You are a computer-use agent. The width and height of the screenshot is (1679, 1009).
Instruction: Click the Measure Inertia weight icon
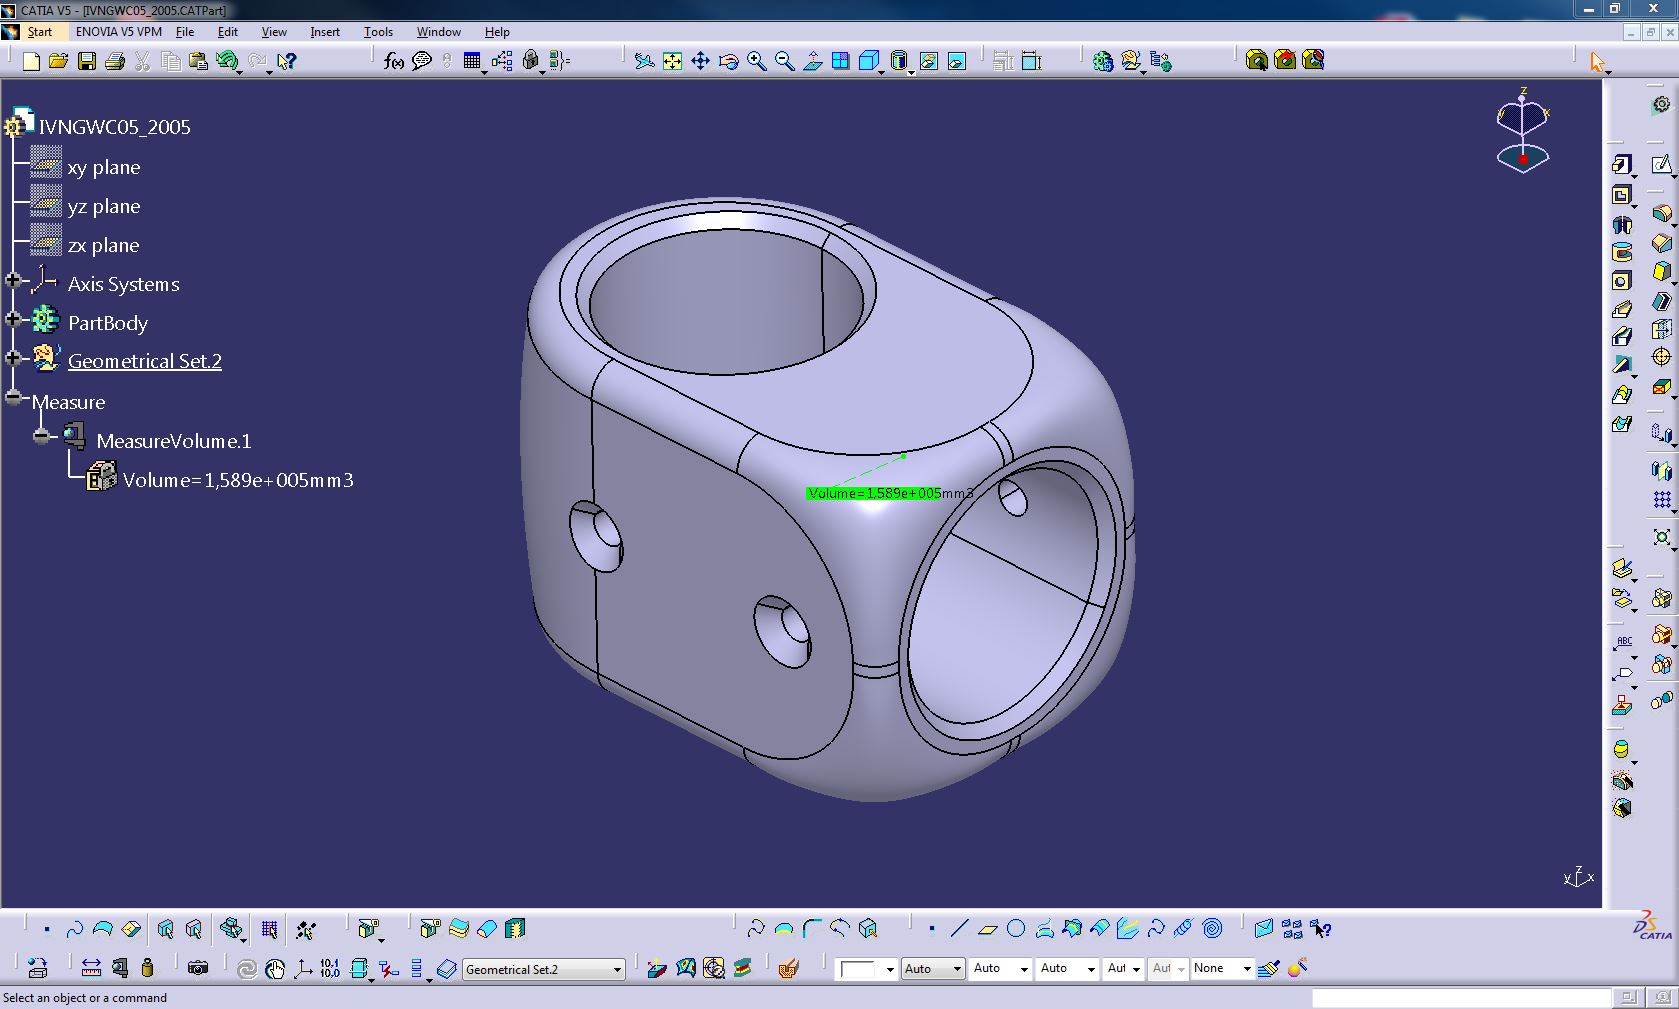pos(148,968)
